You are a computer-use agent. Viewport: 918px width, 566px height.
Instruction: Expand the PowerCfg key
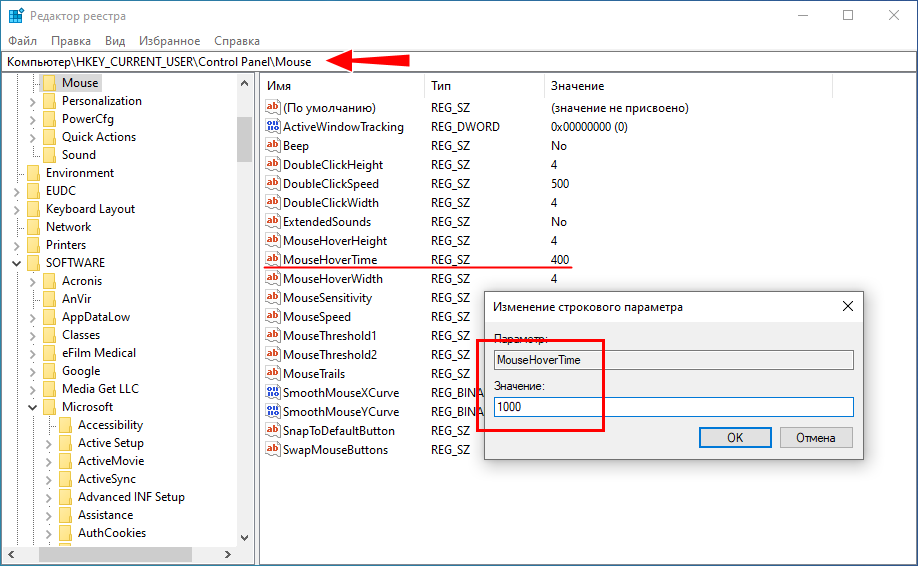33,119
